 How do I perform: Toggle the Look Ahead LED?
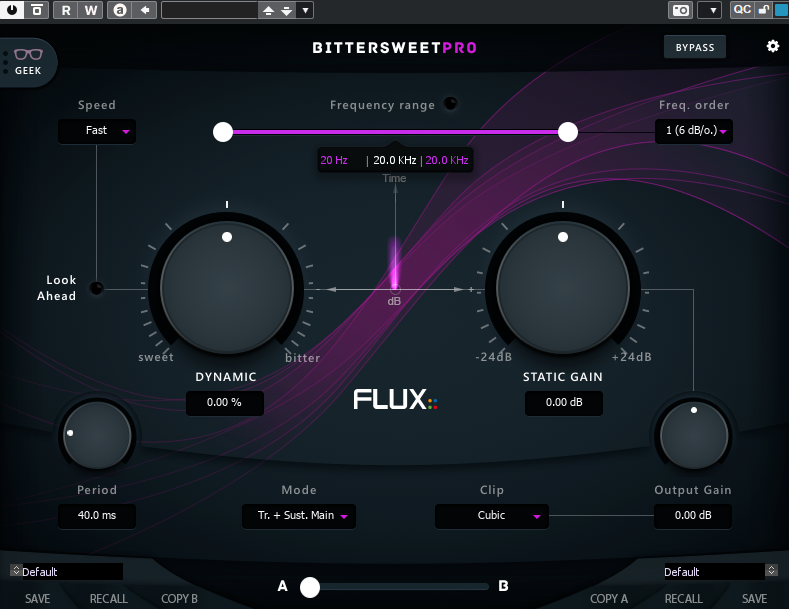point(96,288)
